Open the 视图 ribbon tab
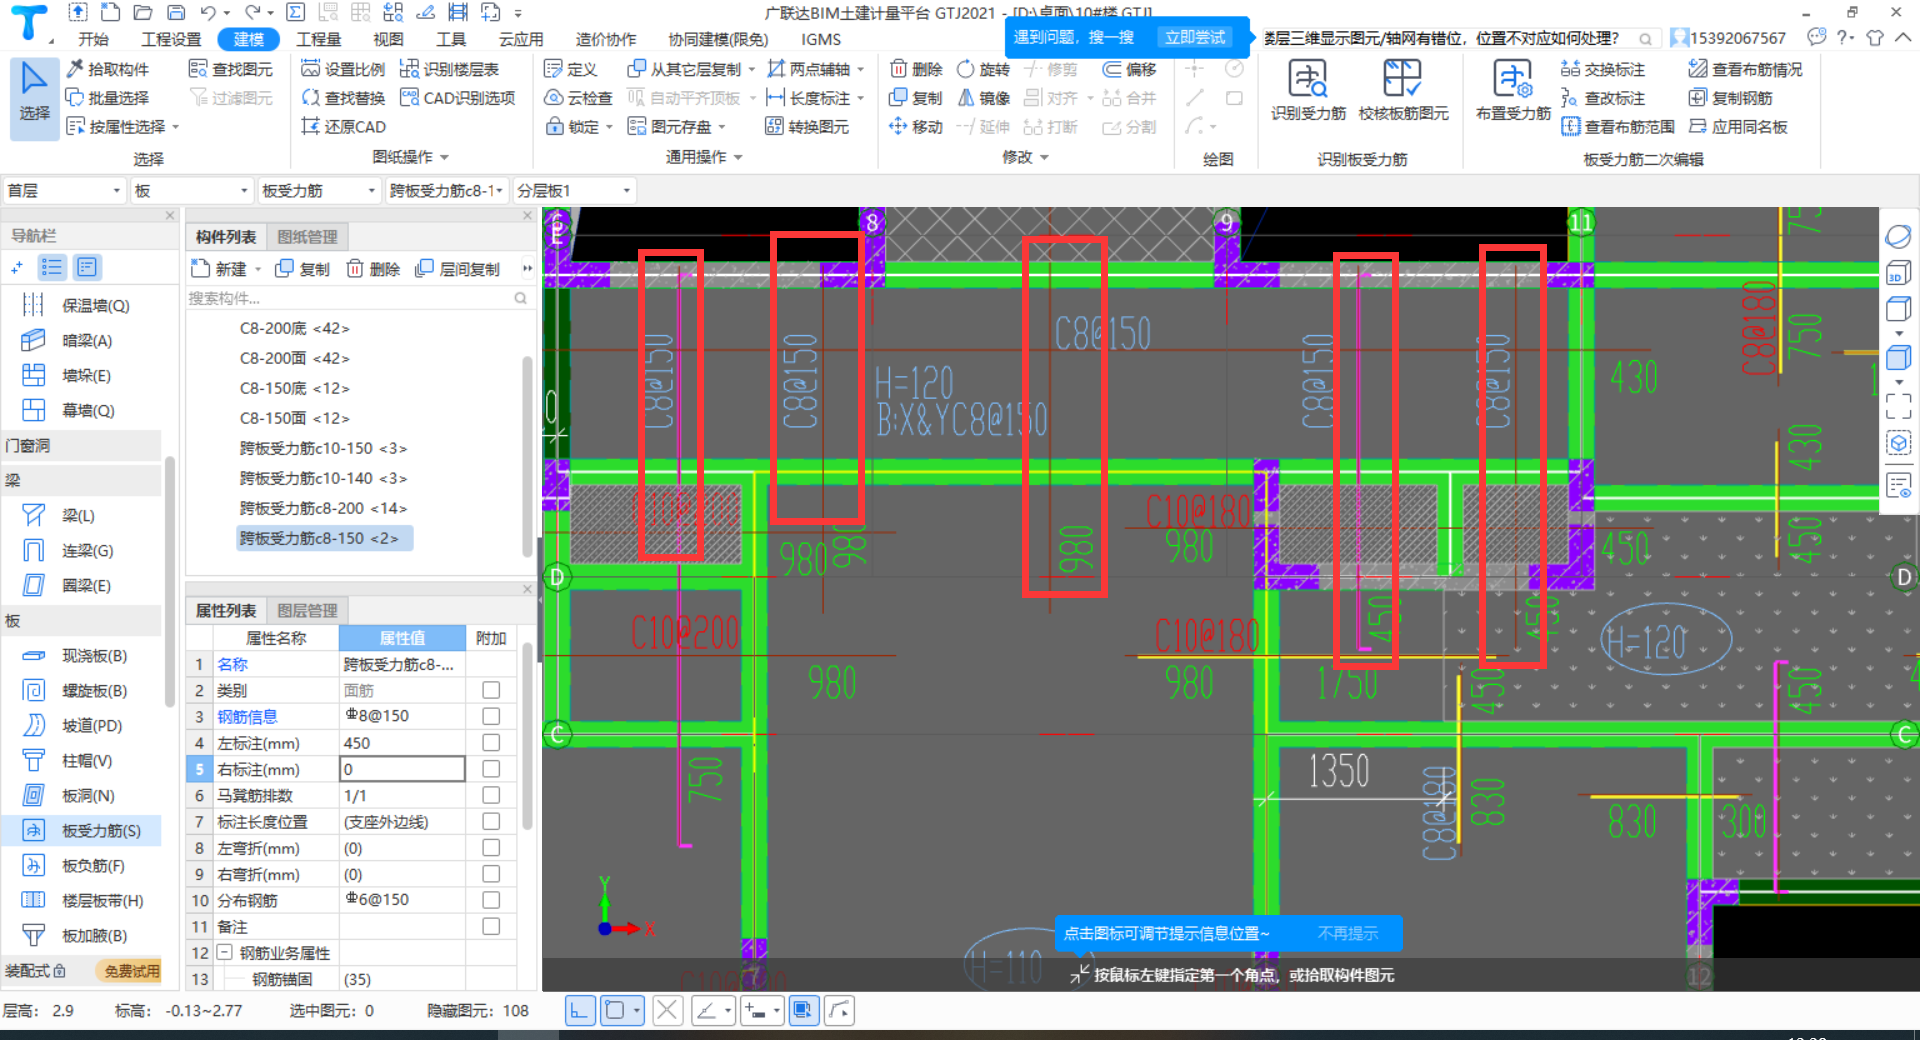The height and width of the screenshot is (1040, 1920). pos(388,39)
